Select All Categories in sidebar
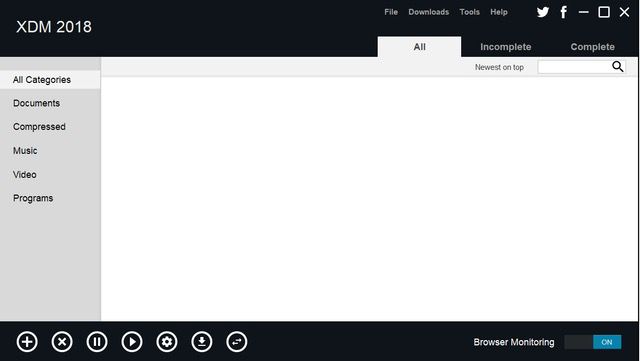 pyautogui.click(x=50, y=80)
